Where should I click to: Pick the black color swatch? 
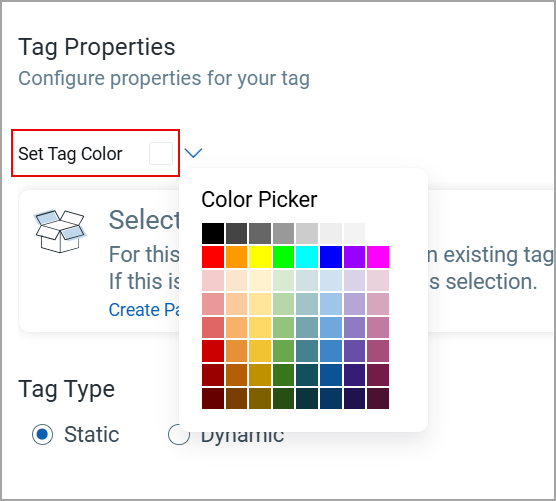point(213,233)
